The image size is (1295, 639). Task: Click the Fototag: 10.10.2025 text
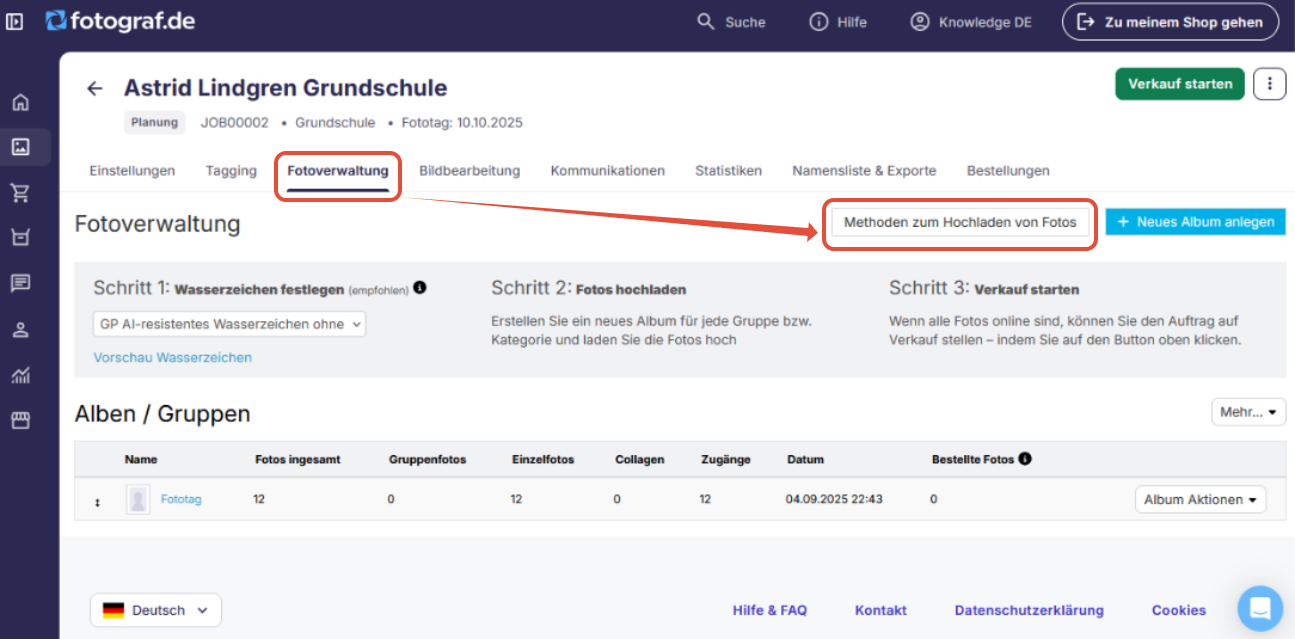(x=462, y=123)
